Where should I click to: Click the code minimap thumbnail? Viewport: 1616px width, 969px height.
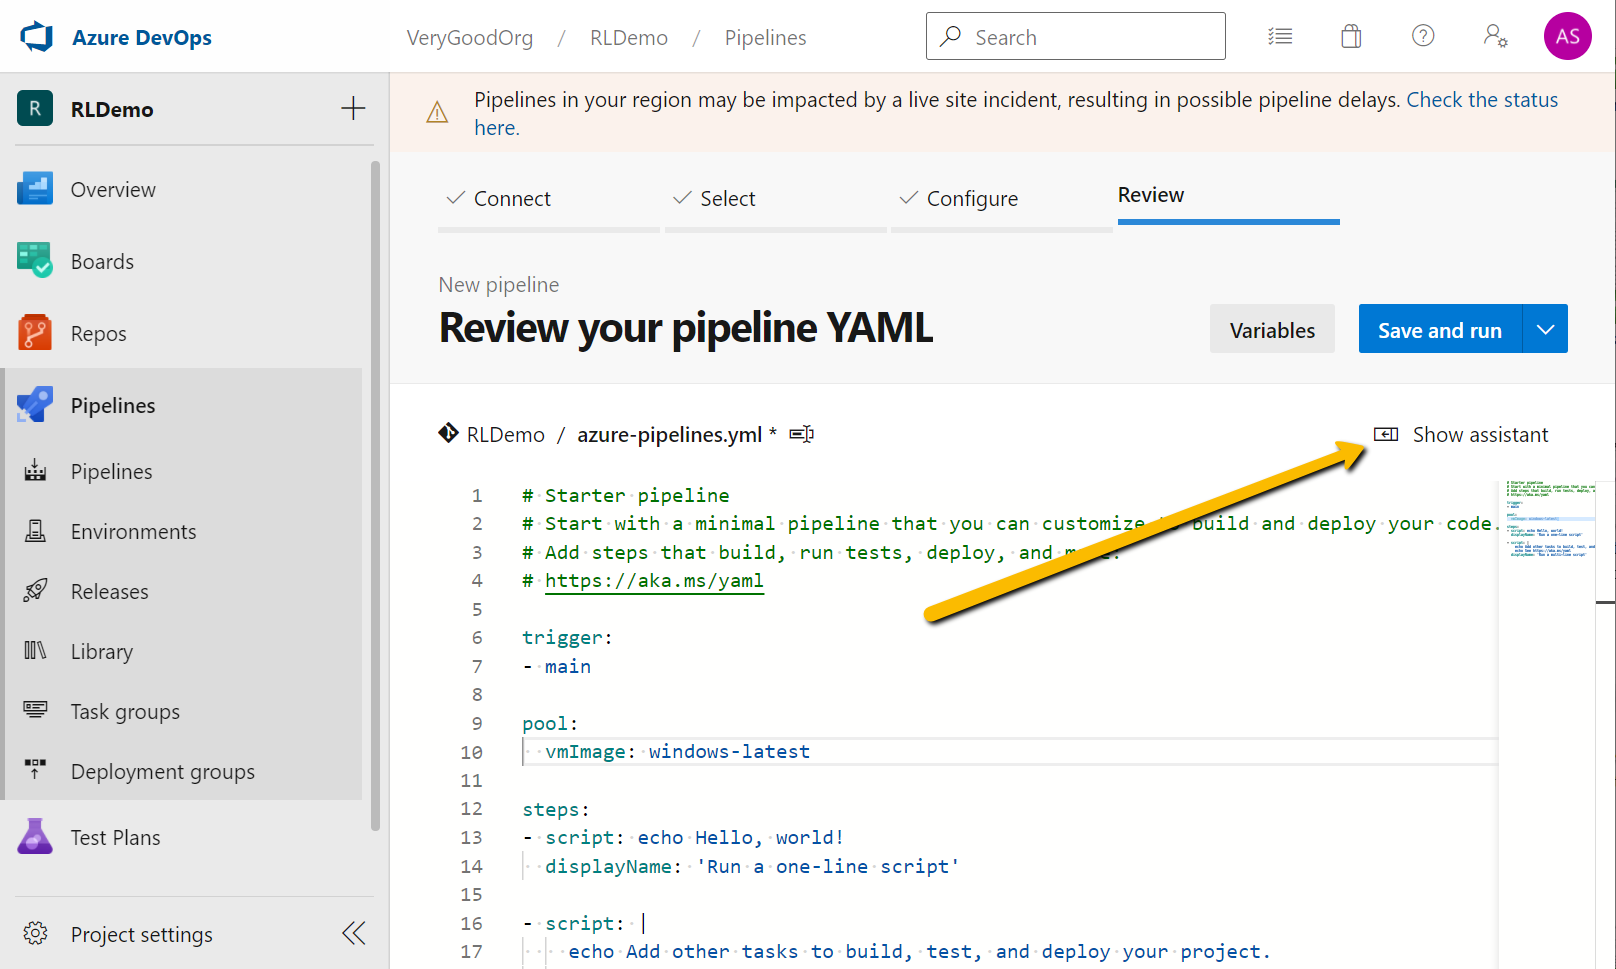(1551, 520)
